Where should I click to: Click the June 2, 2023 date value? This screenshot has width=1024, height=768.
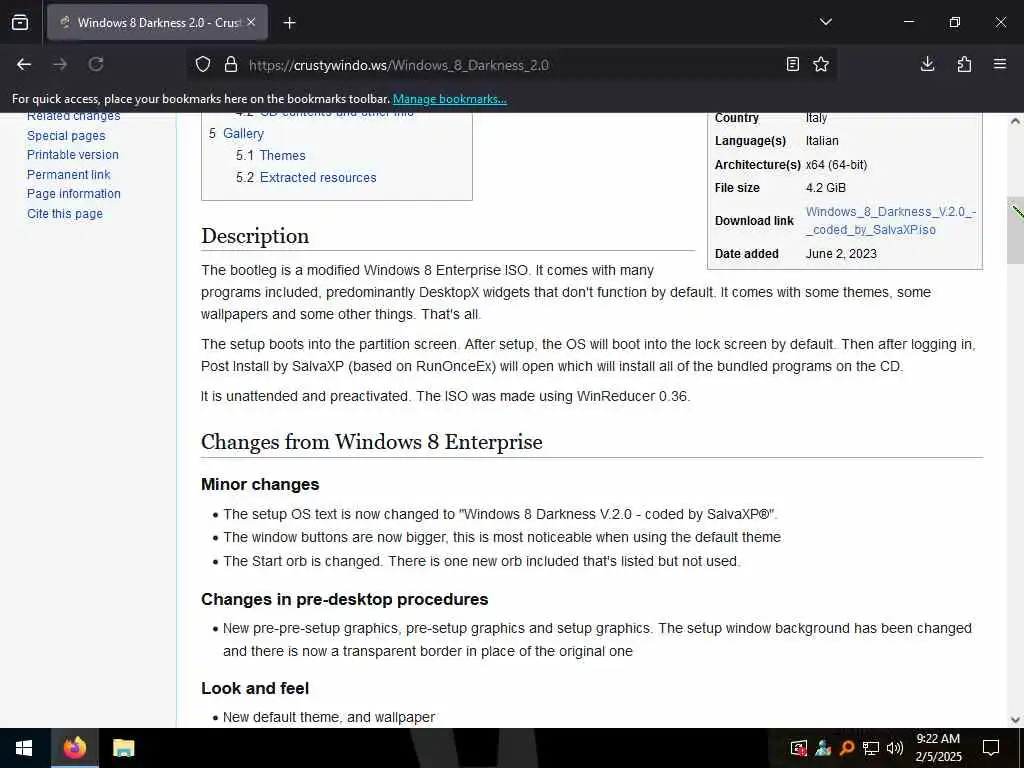coord(841,254)
